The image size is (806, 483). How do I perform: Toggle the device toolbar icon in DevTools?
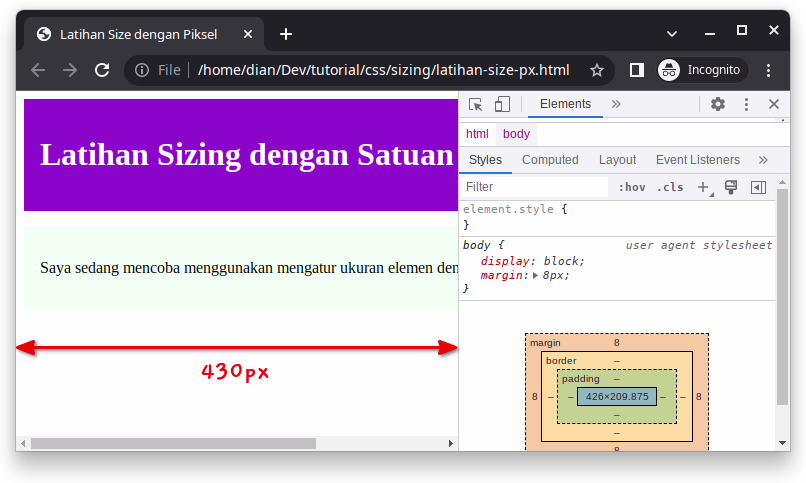[502, 104]
